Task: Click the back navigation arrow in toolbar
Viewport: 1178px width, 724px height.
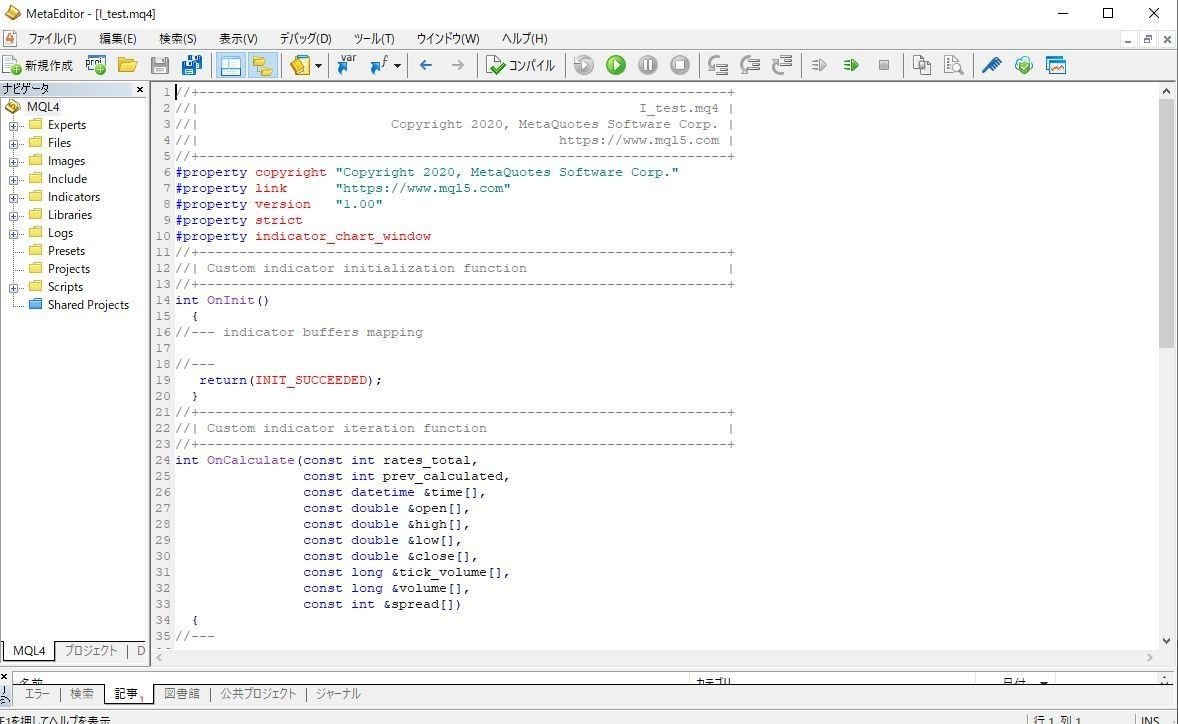Action: click(426, 65)
